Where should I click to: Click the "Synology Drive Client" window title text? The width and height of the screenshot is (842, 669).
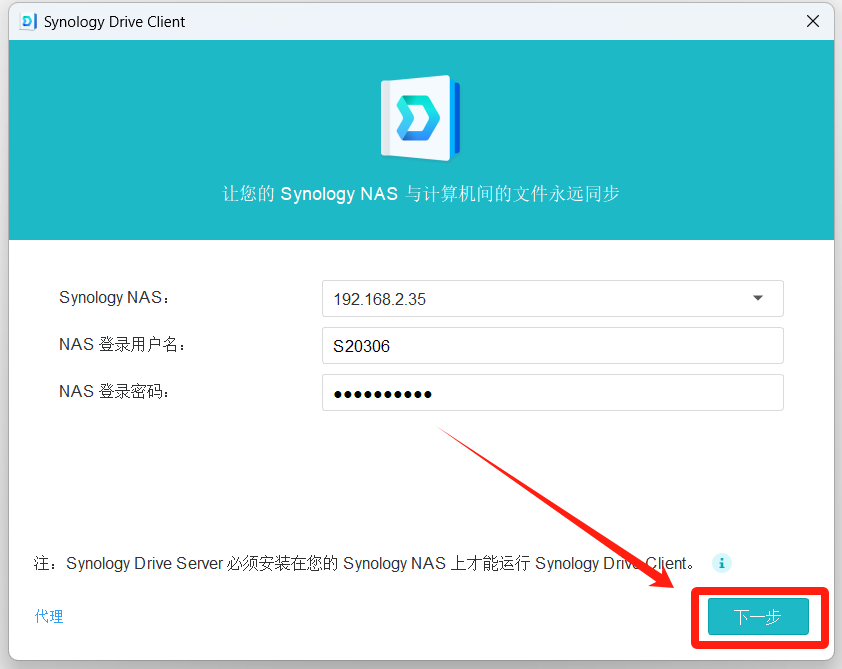pos(114,21)
